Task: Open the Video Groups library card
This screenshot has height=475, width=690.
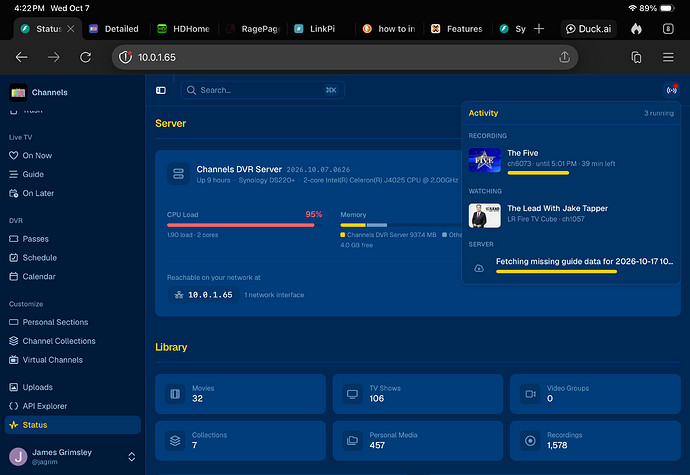Action: point(595,394)
